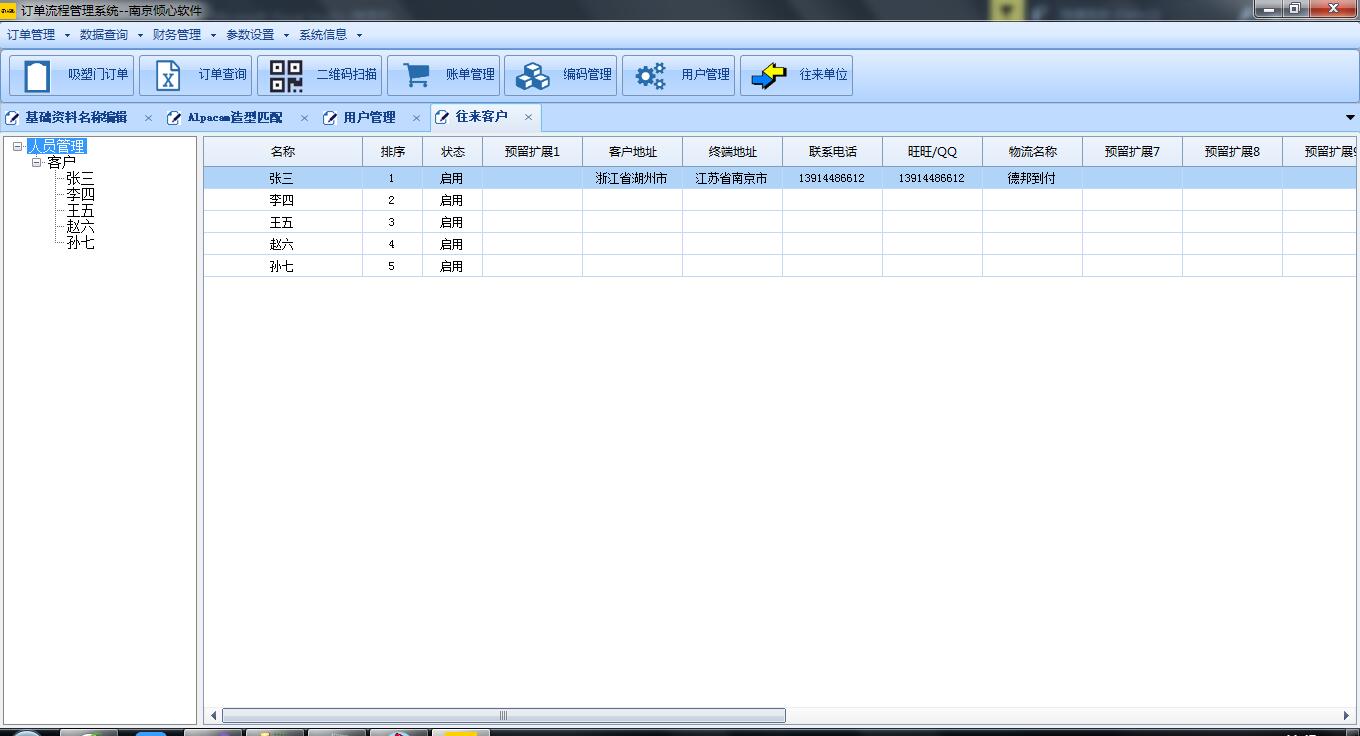Click the 订单查询 spreadsheet icon
The width and height of the screenshot is (1360, 736).
(x=168, y=76)
